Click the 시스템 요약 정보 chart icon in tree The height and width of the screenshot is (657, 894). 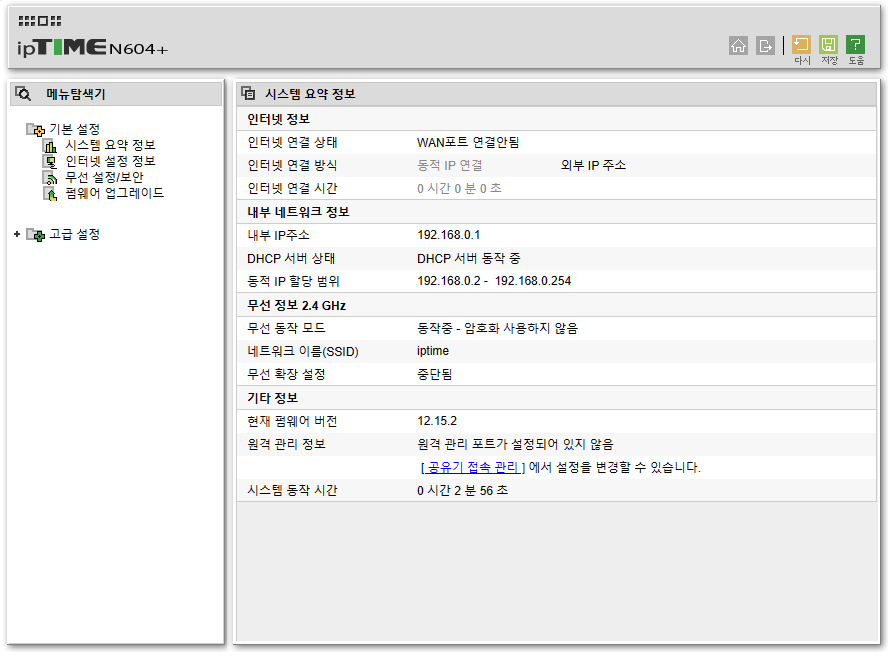pos(50,146)
